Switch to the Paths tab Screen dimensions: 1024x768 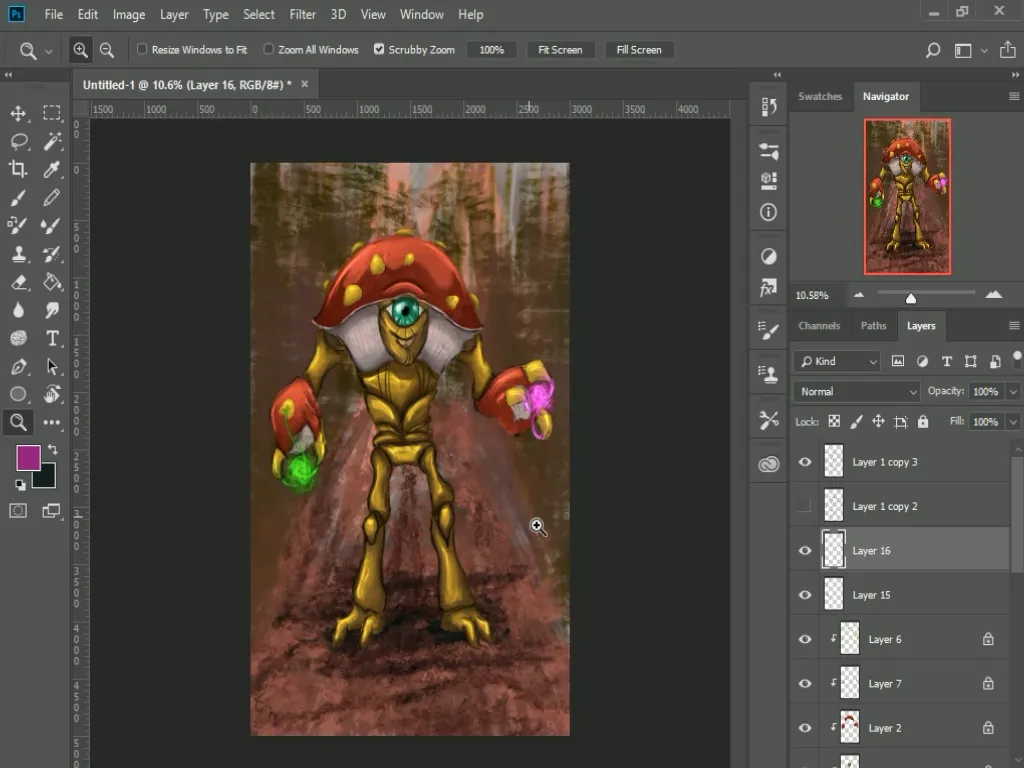(873, 325)
